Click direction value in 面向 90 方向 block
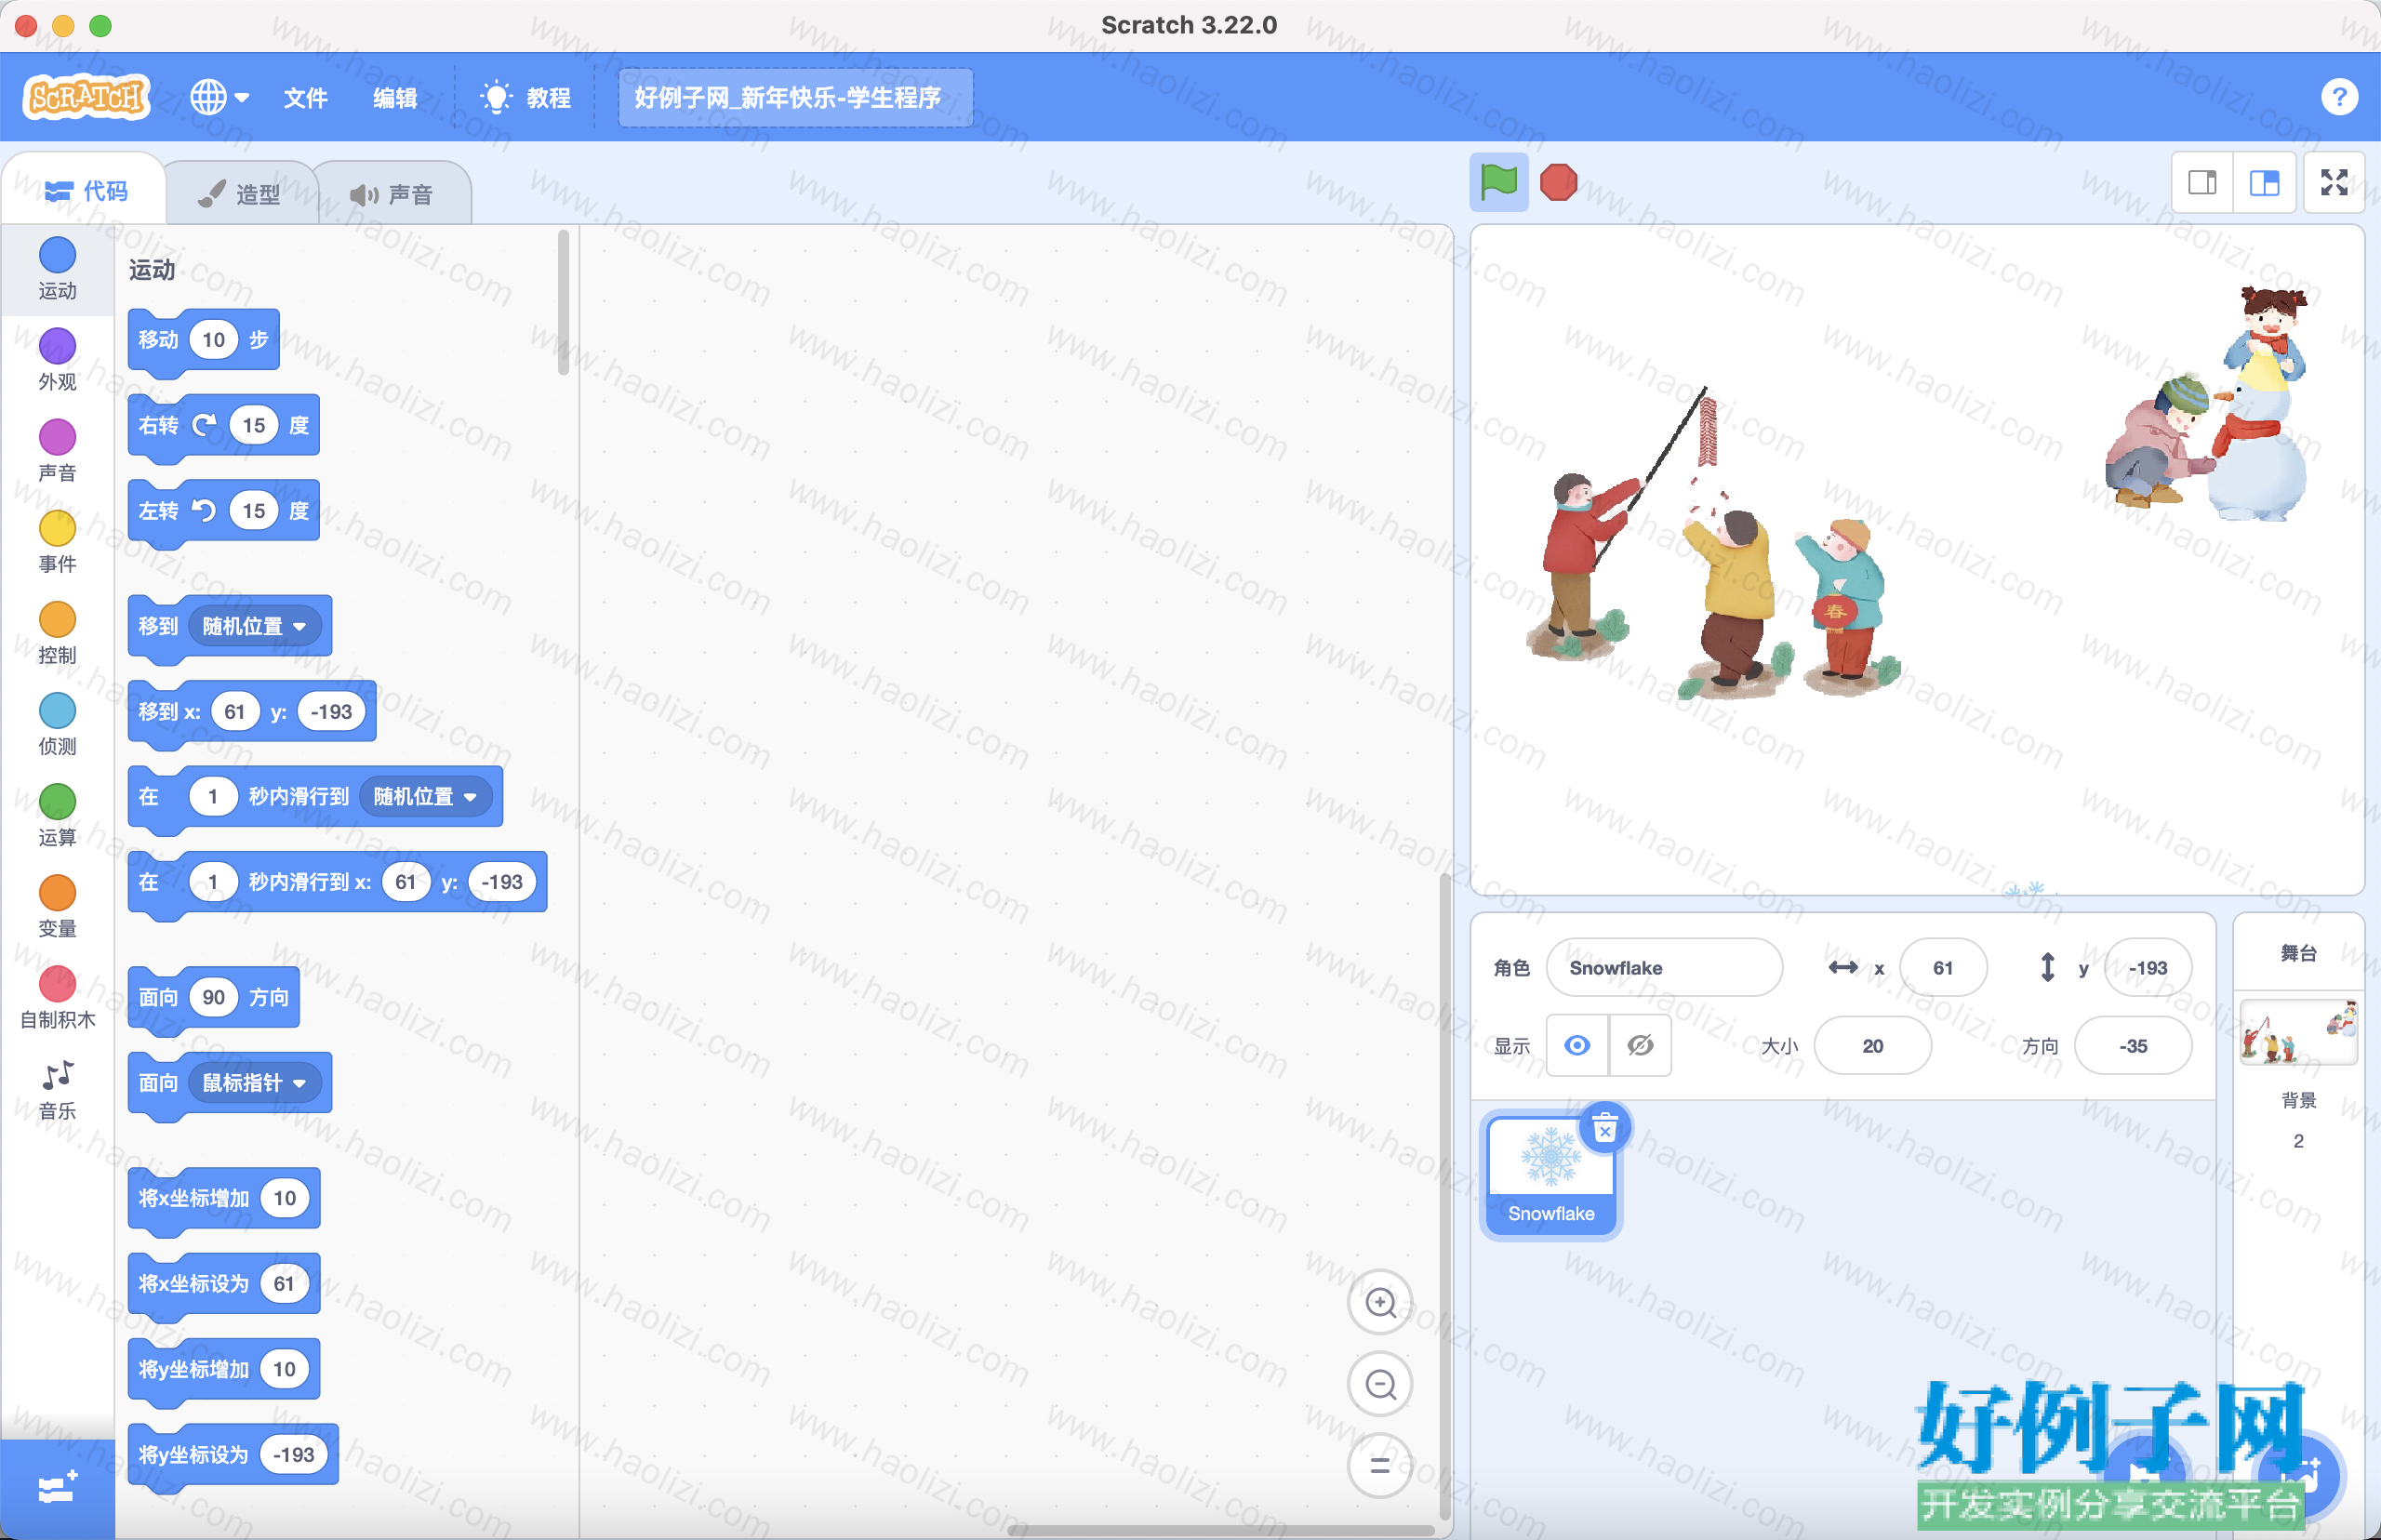The height and width of the screenshot is (1540, 2381). 213,997
